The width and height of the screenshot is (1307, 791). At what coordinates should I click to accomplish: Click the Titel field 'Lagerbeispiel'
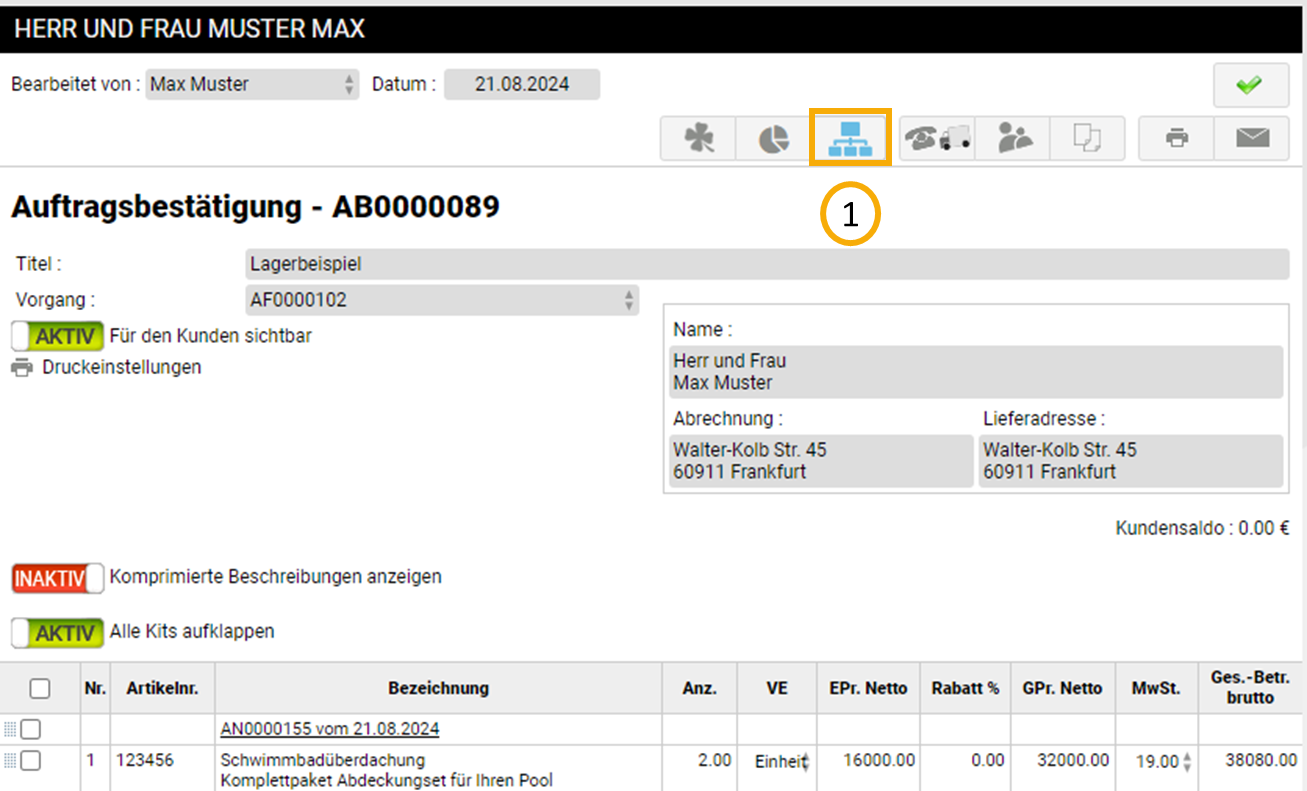pyautogui.click(x=766, y=265)
